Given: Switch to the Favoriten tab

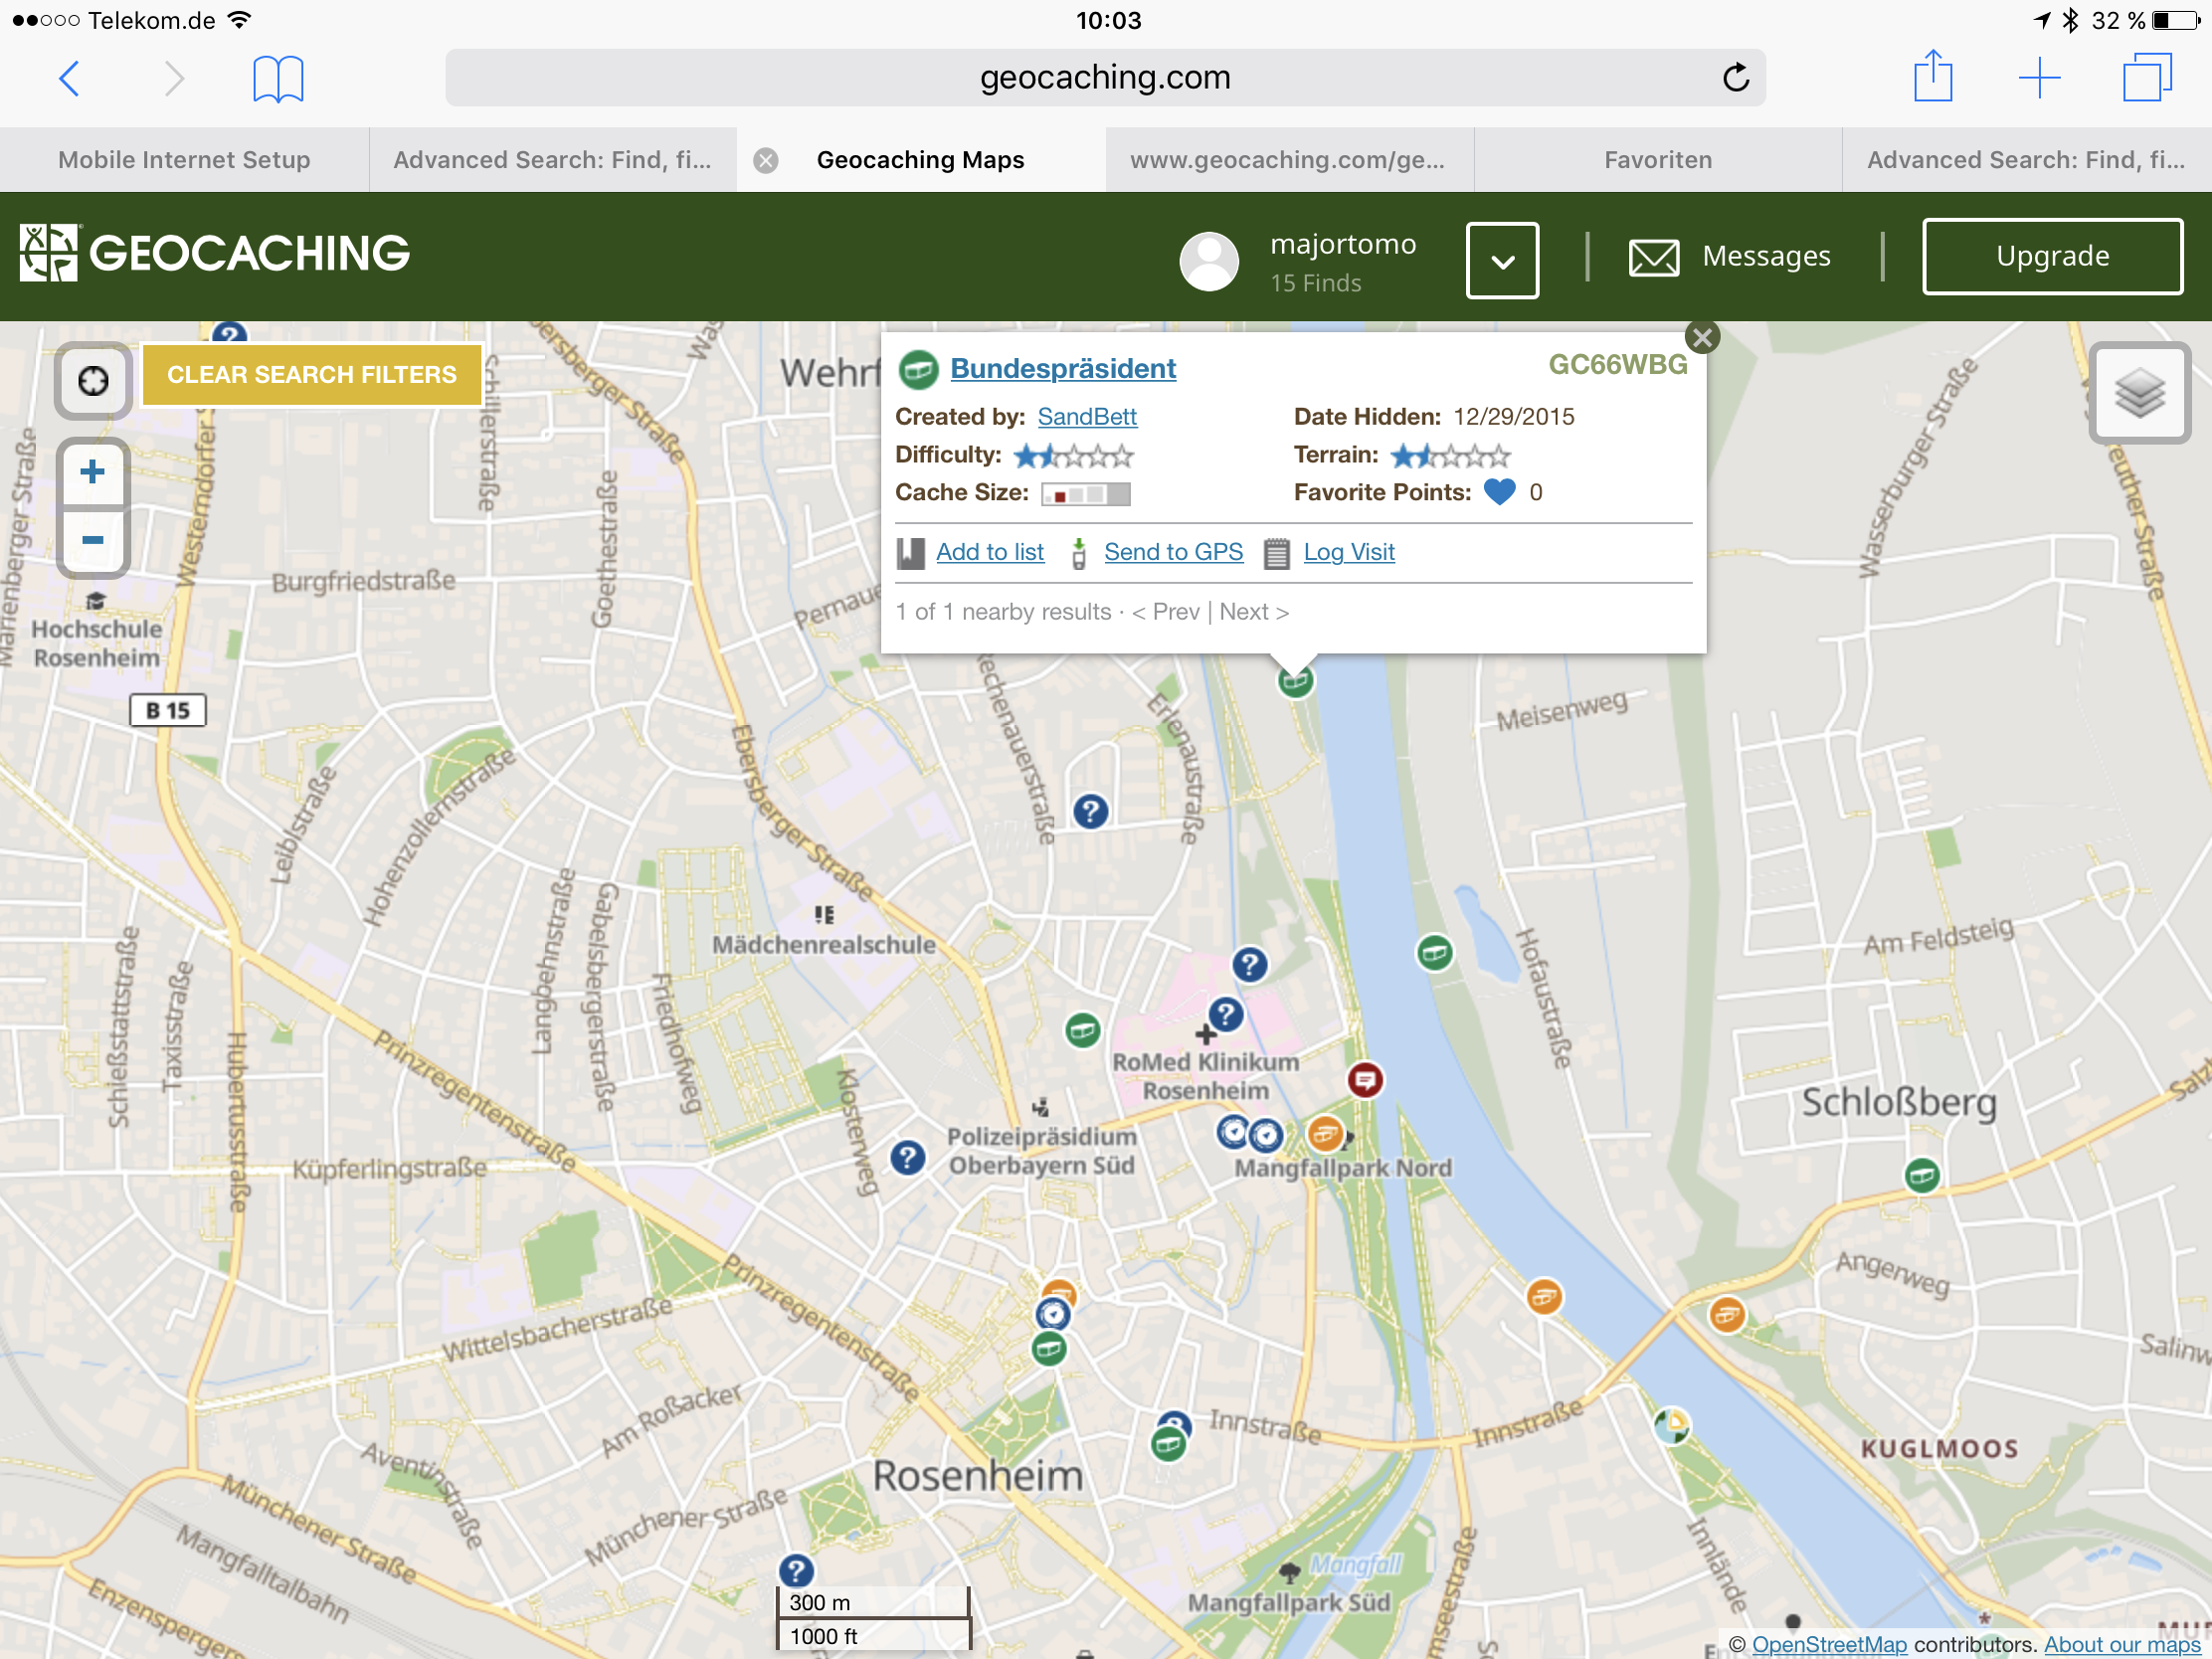Looking at the screenshot, I should [x=1657, y=160].
